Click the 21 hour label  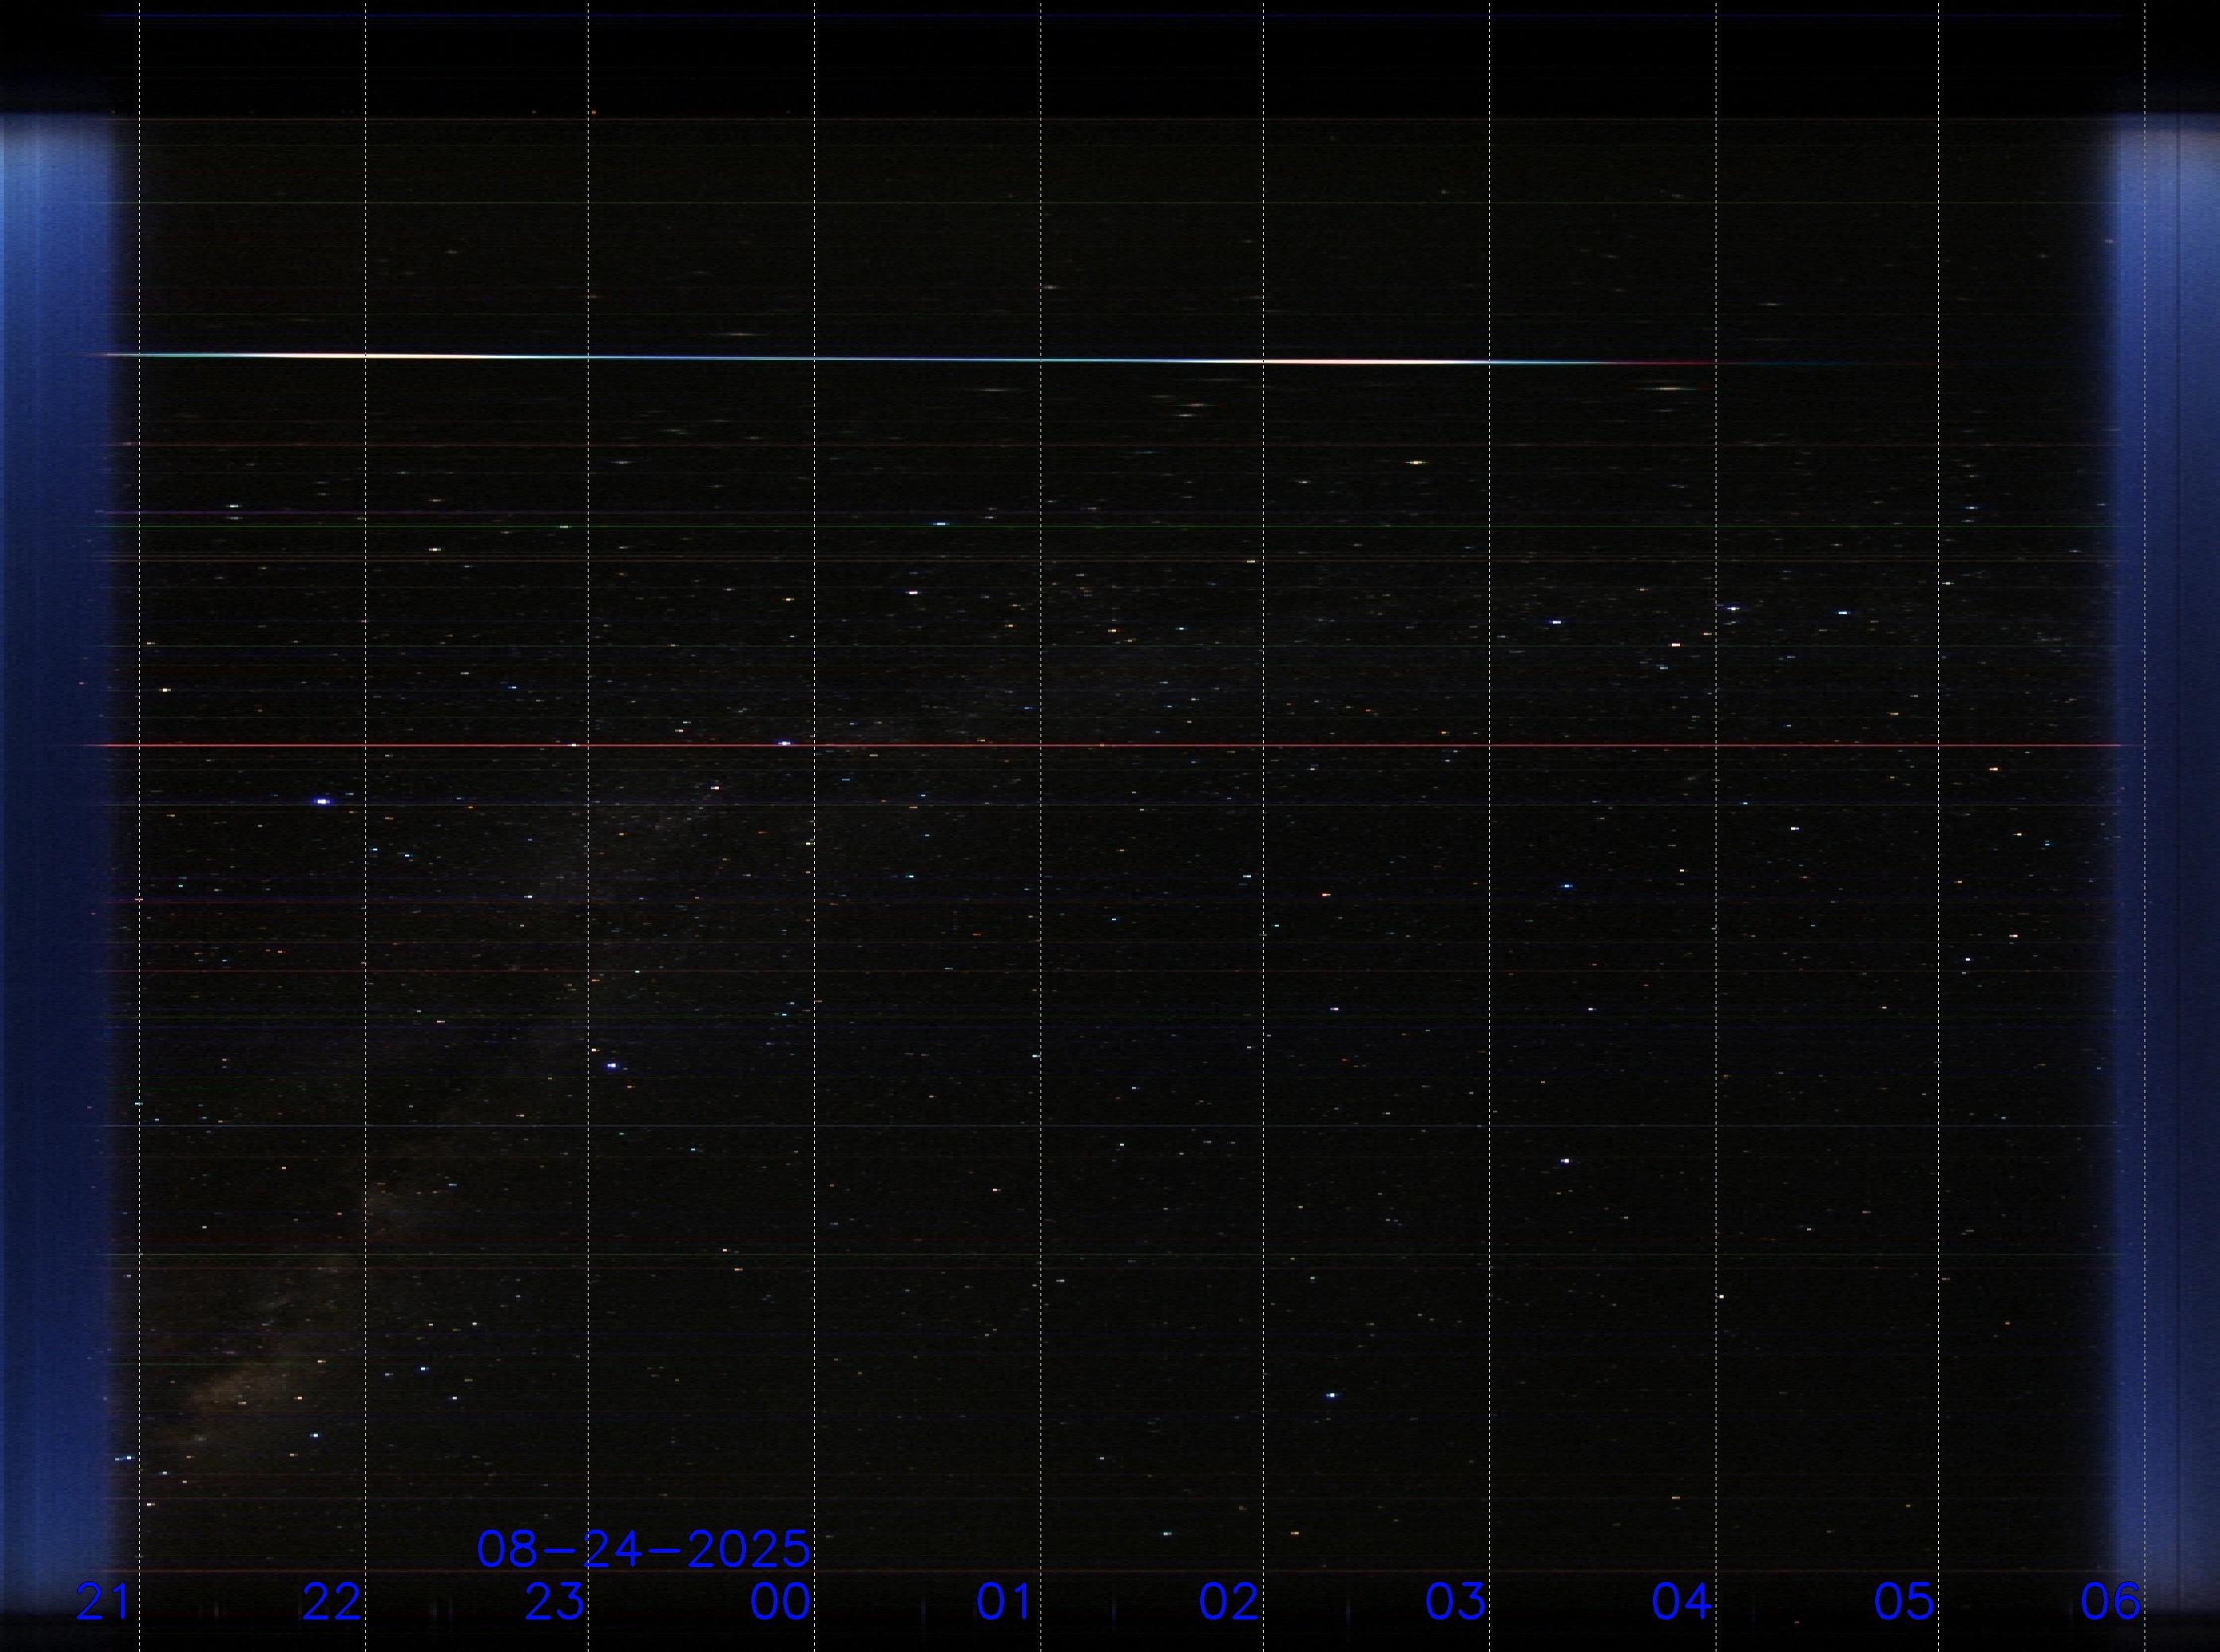[104, 1602]
